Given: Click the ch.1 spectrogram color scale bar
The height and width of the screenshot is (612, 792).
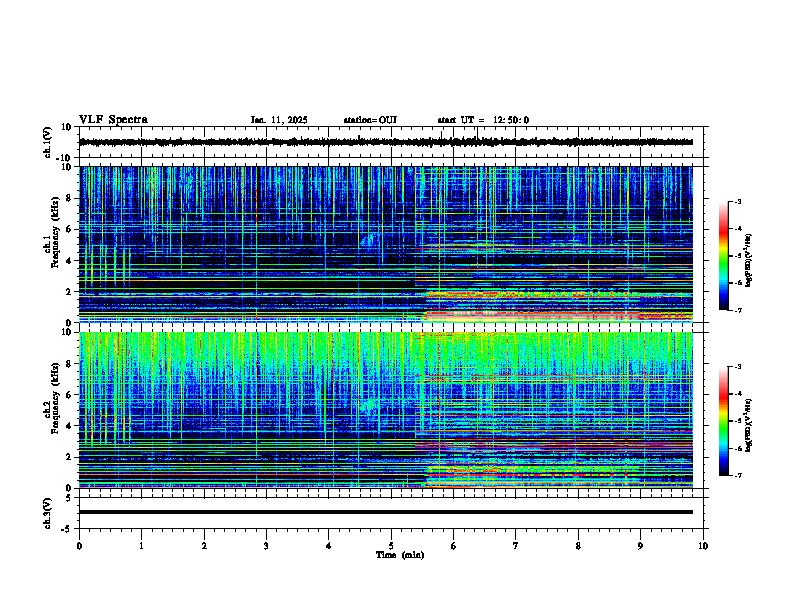Looking at the screenshot, I should click(x=724, y=256).
